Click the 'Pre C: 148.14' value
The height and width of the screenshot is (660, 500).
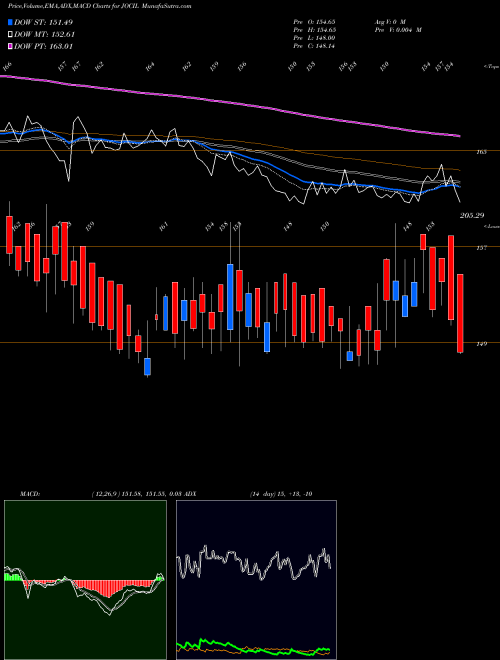[x=314, y=46]
